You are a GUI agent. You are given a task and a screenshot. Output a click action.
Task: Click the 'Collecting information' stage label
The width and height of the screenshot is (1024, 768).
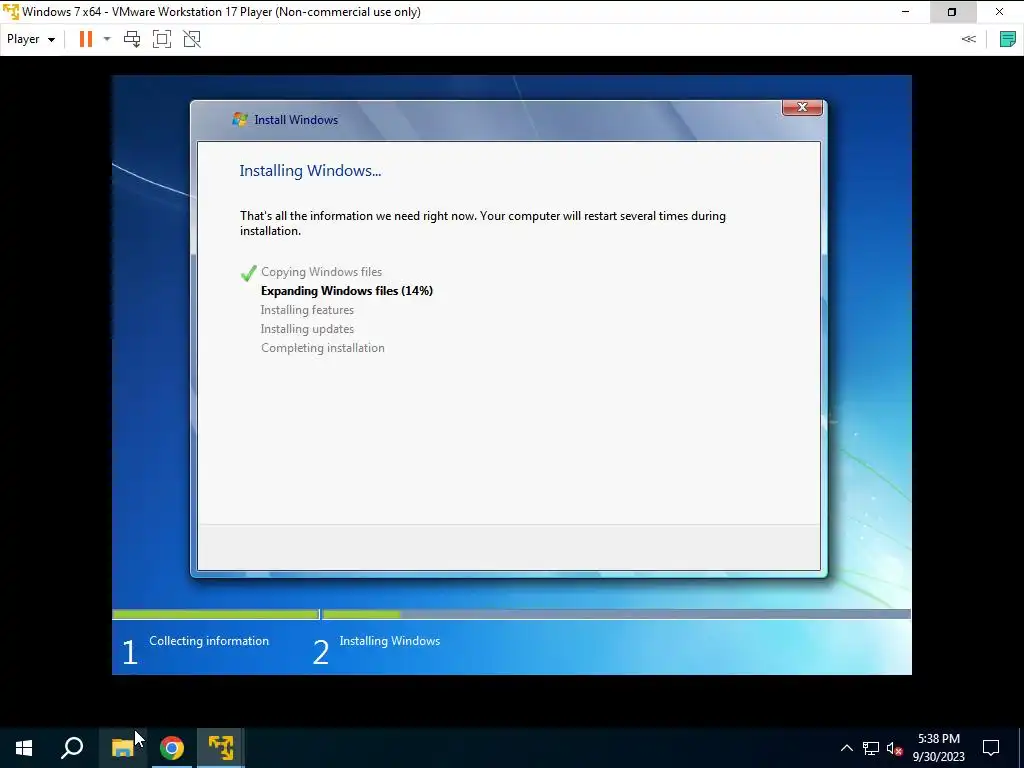tap(209, 641)
